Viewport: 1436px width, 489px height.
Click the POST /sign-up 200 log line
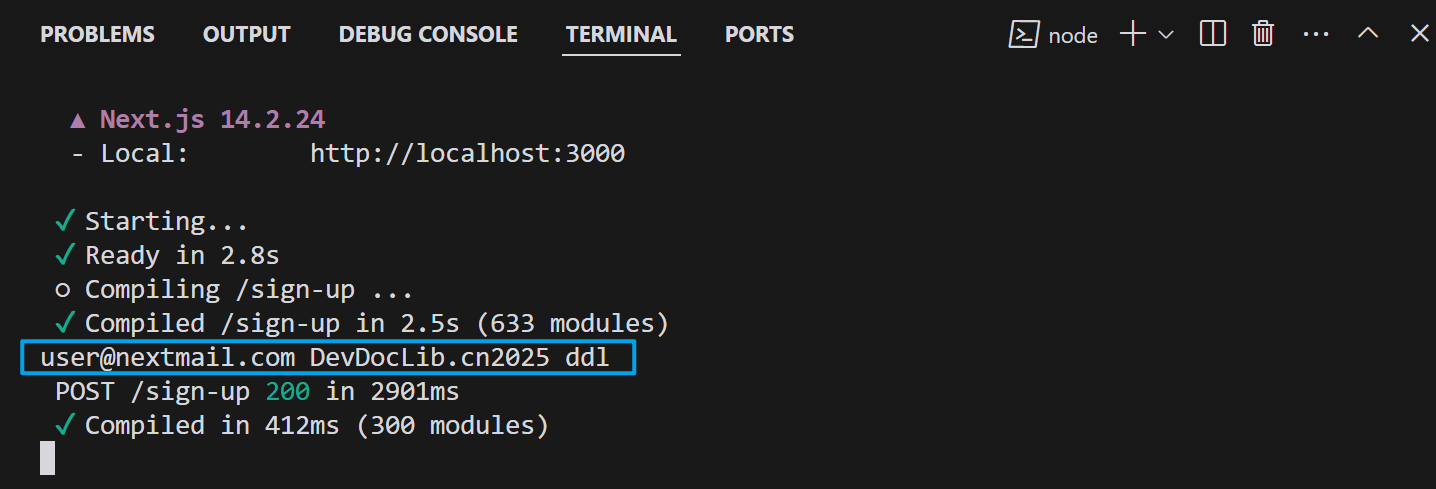coord(257,391)
